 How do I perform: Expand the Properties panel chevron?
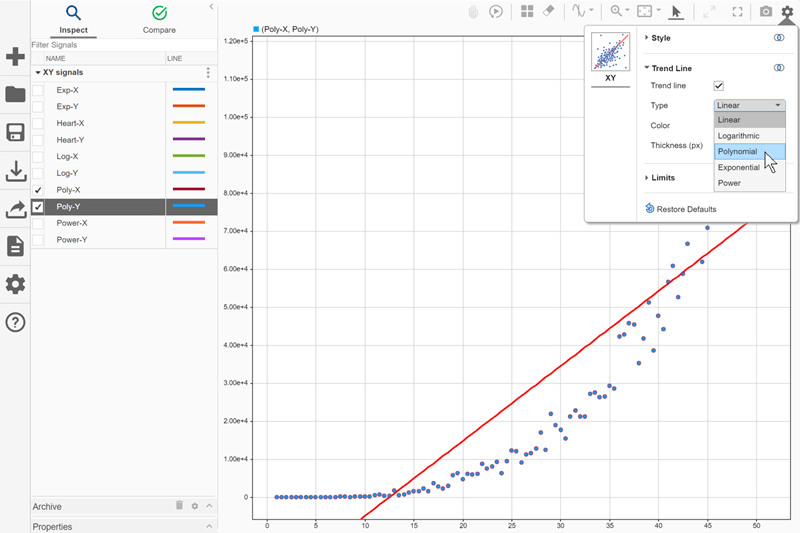click(x=209, y=526)
